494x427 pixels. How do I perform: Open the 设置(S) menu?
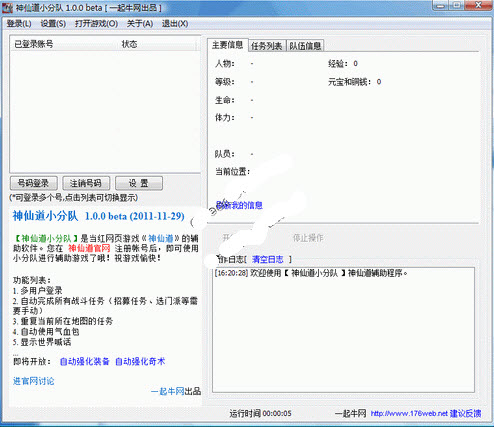point(53,24)
